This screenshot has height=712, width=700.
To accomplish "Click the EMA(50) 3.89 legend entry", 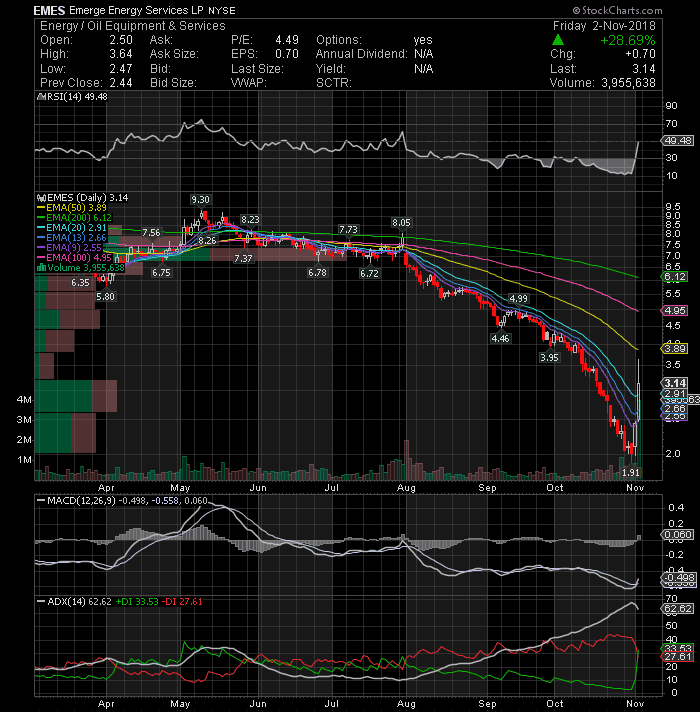I will tap(72, 208).
